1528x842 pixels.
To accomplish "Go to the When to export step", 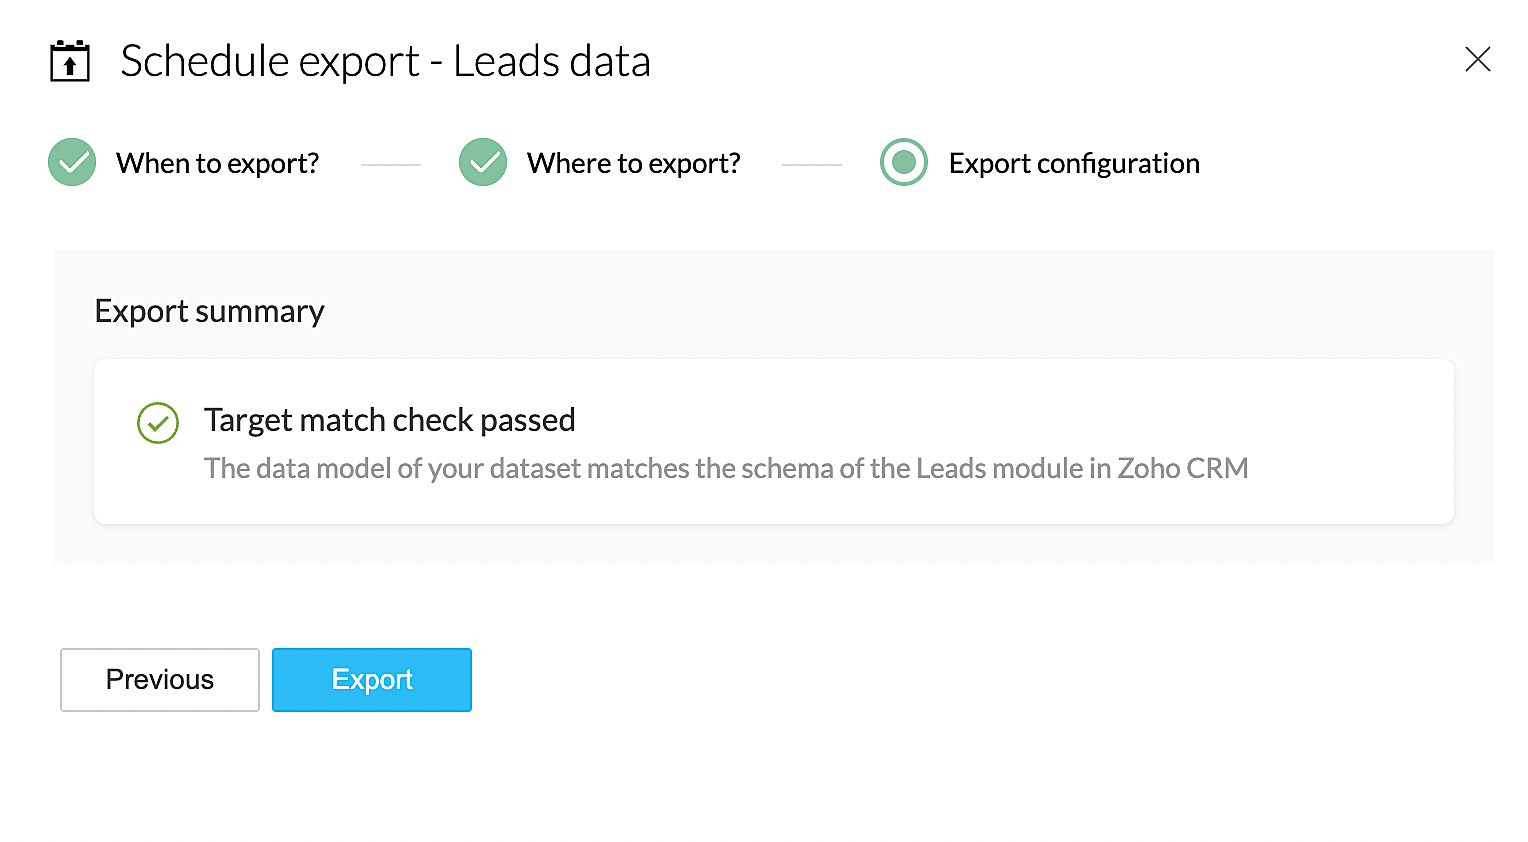I will [217, 163].
